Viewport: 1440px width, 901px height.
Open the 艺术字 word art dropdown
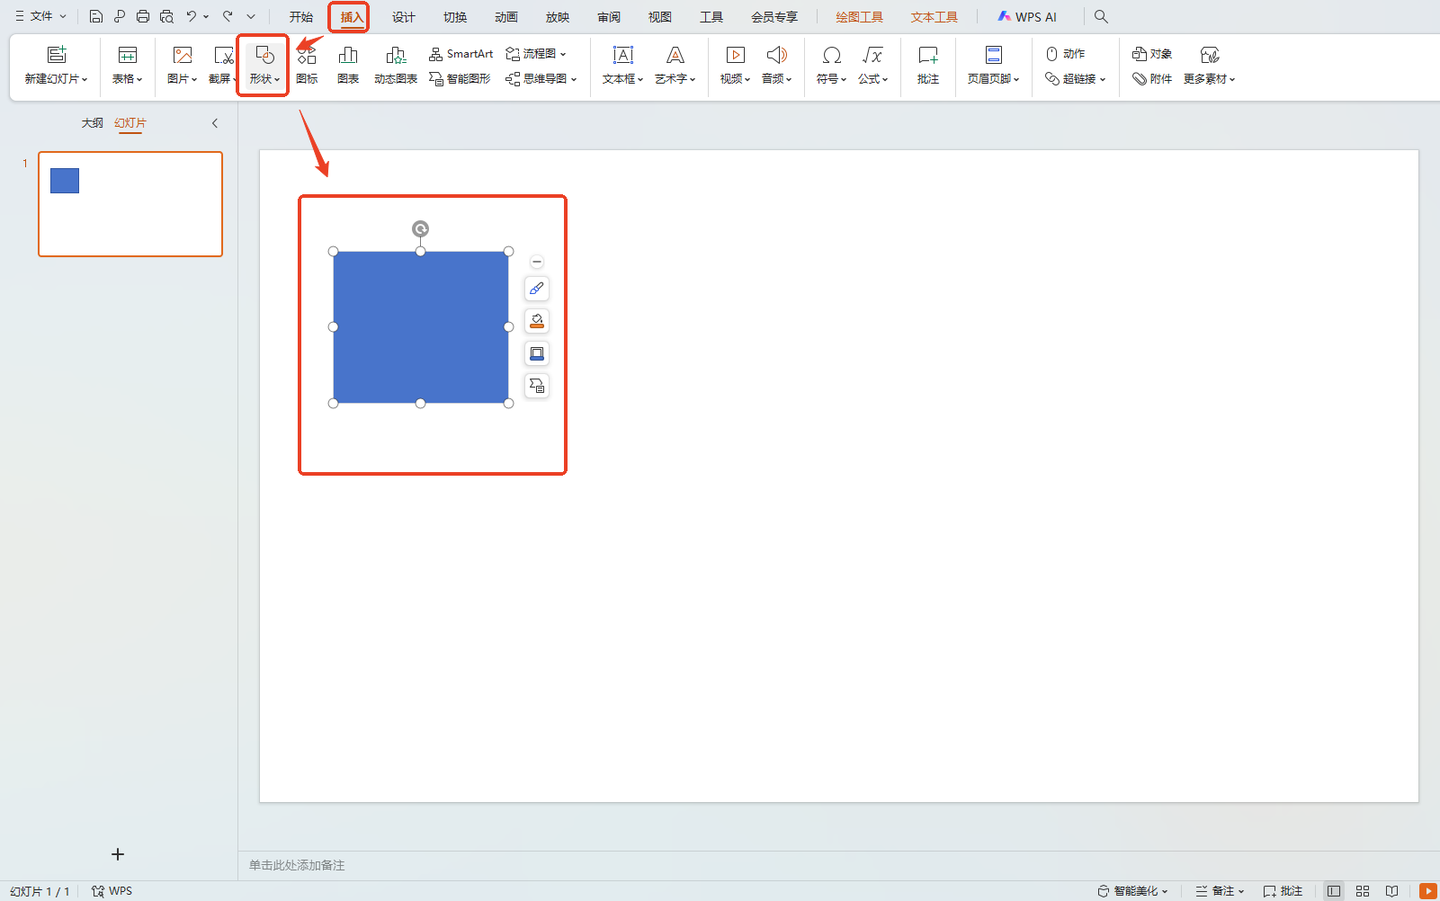675,78
